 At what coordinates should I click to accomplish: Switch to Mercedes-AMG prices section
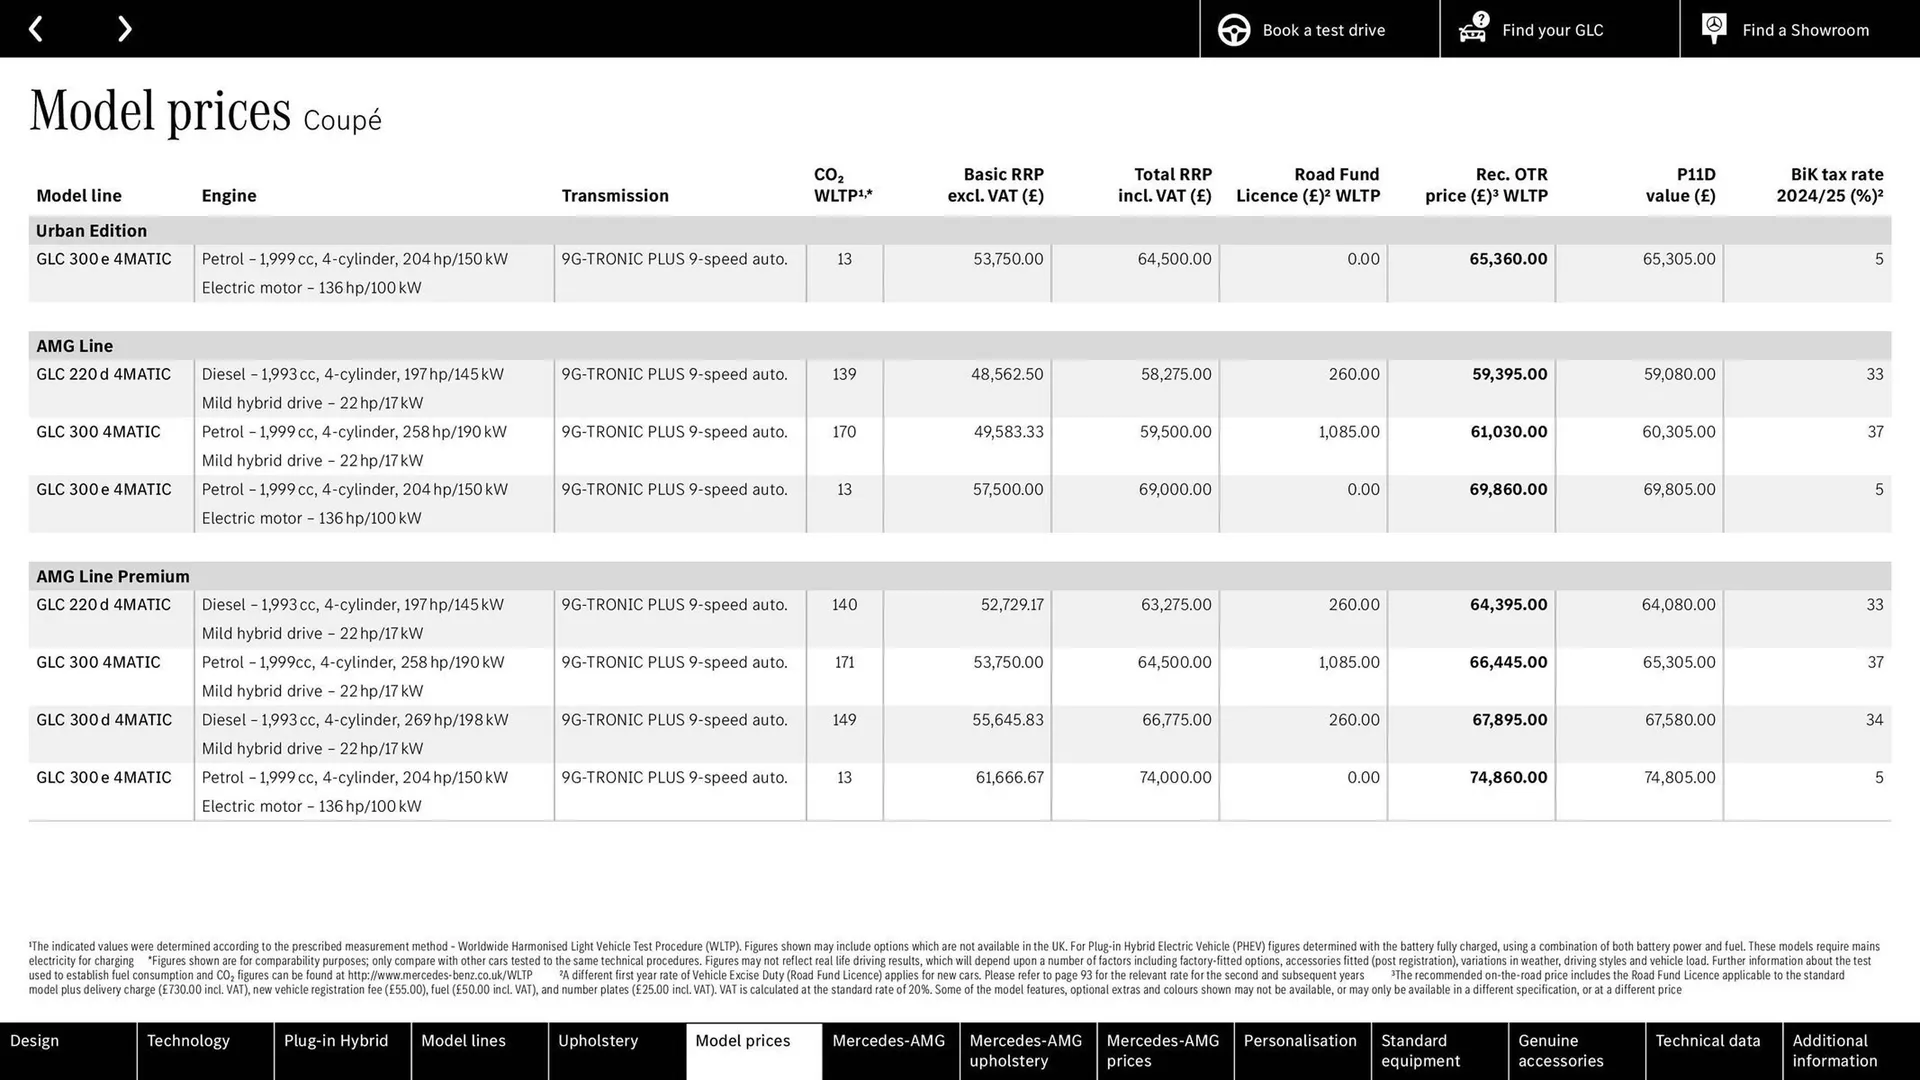(x=1163, y=1050)
